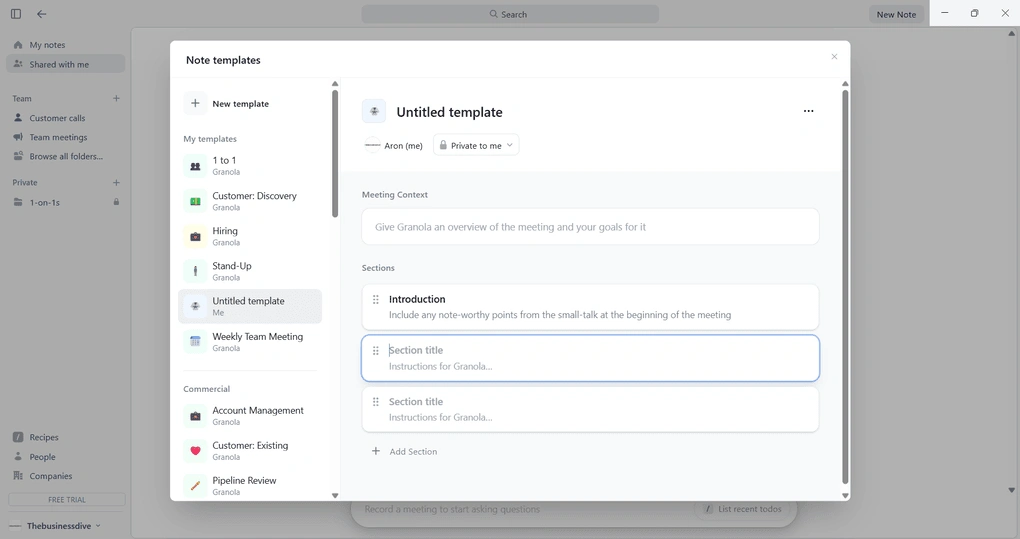Viewport: 1020px width, 539px height.
Task: Click the Customer: Discovery money icon
Action: coord(195,202)
